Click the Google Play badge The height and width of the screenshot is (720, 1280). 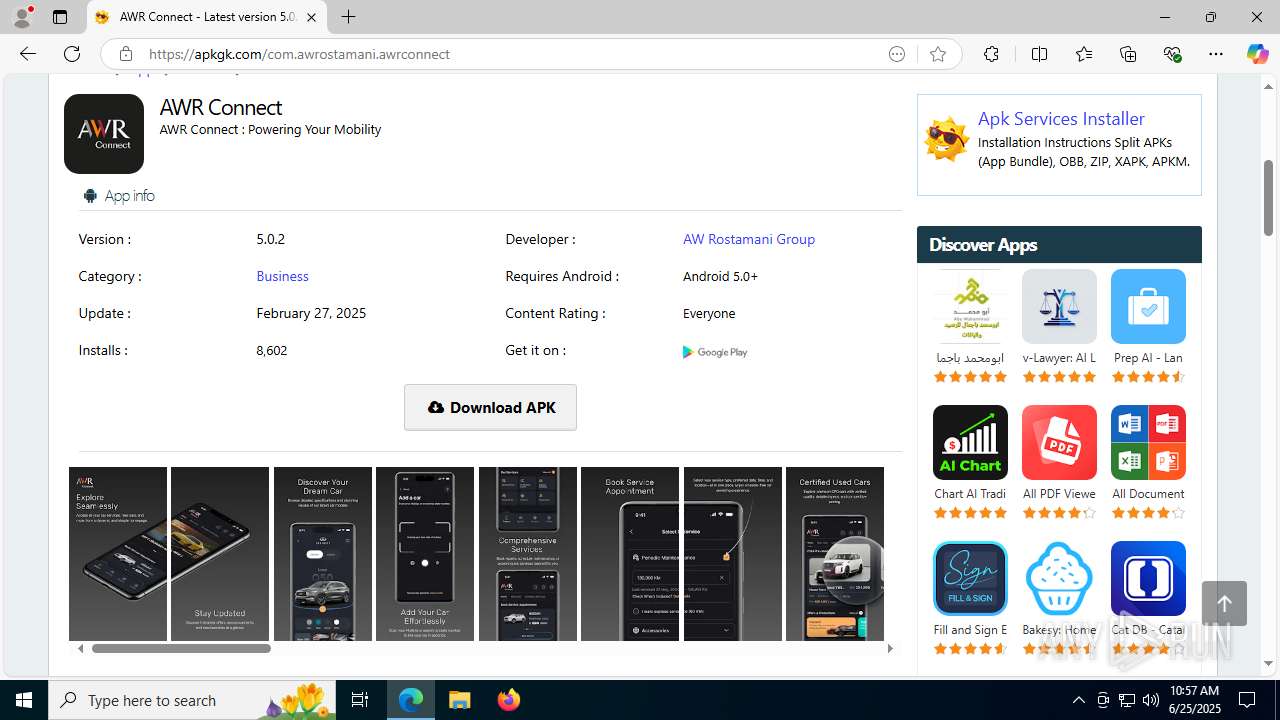[x=715, y=352]
